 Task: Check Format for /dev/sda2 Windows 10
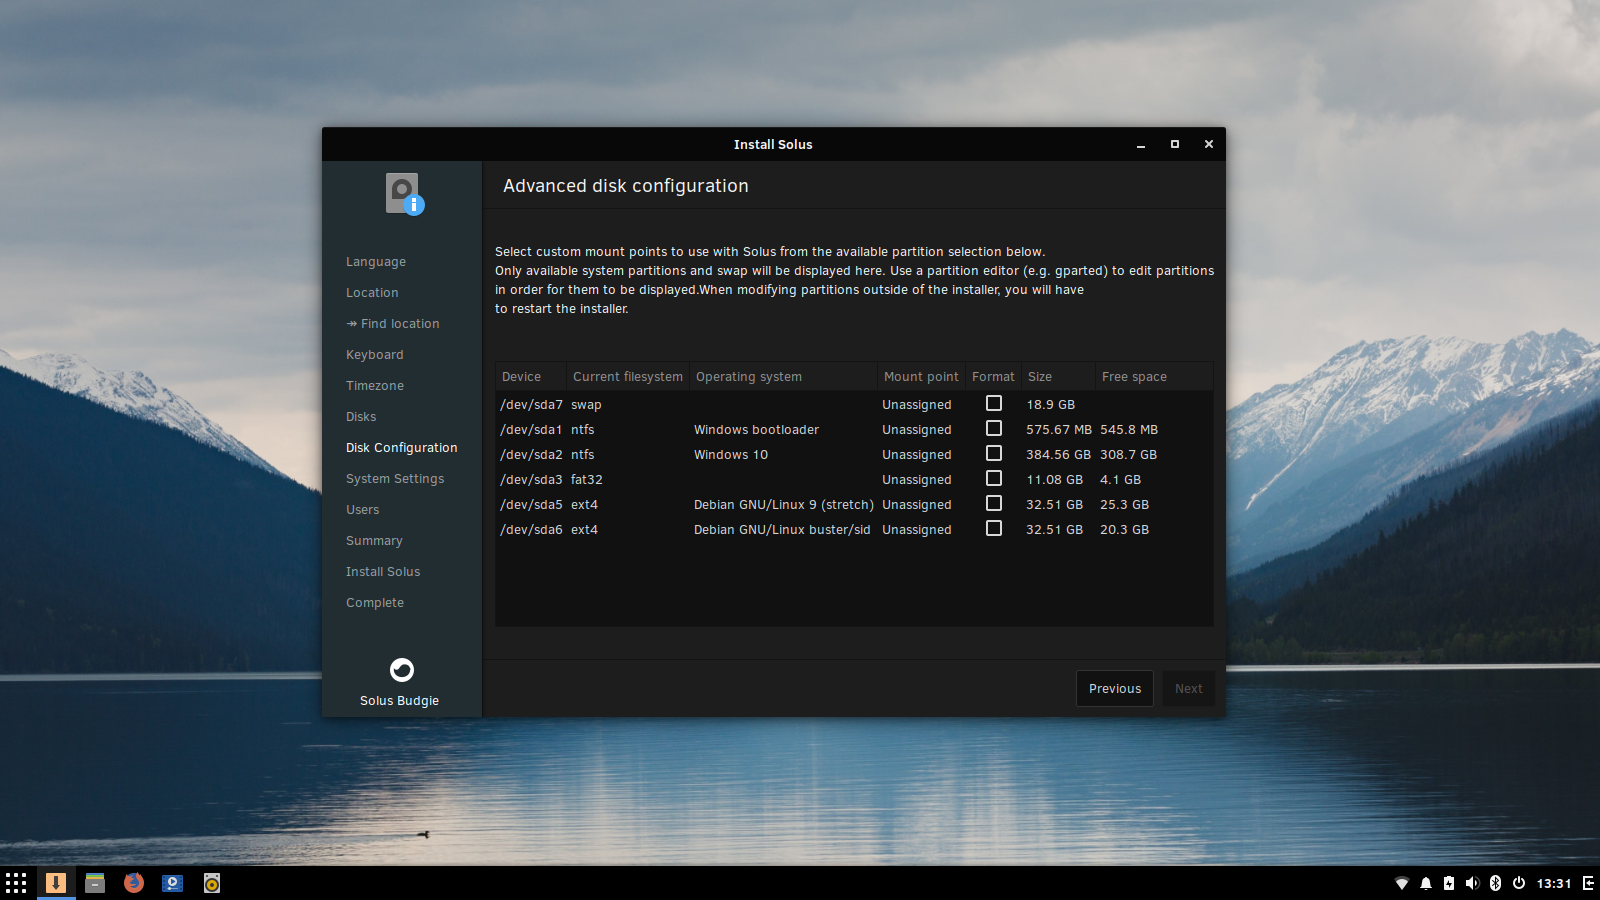point(994,453)
